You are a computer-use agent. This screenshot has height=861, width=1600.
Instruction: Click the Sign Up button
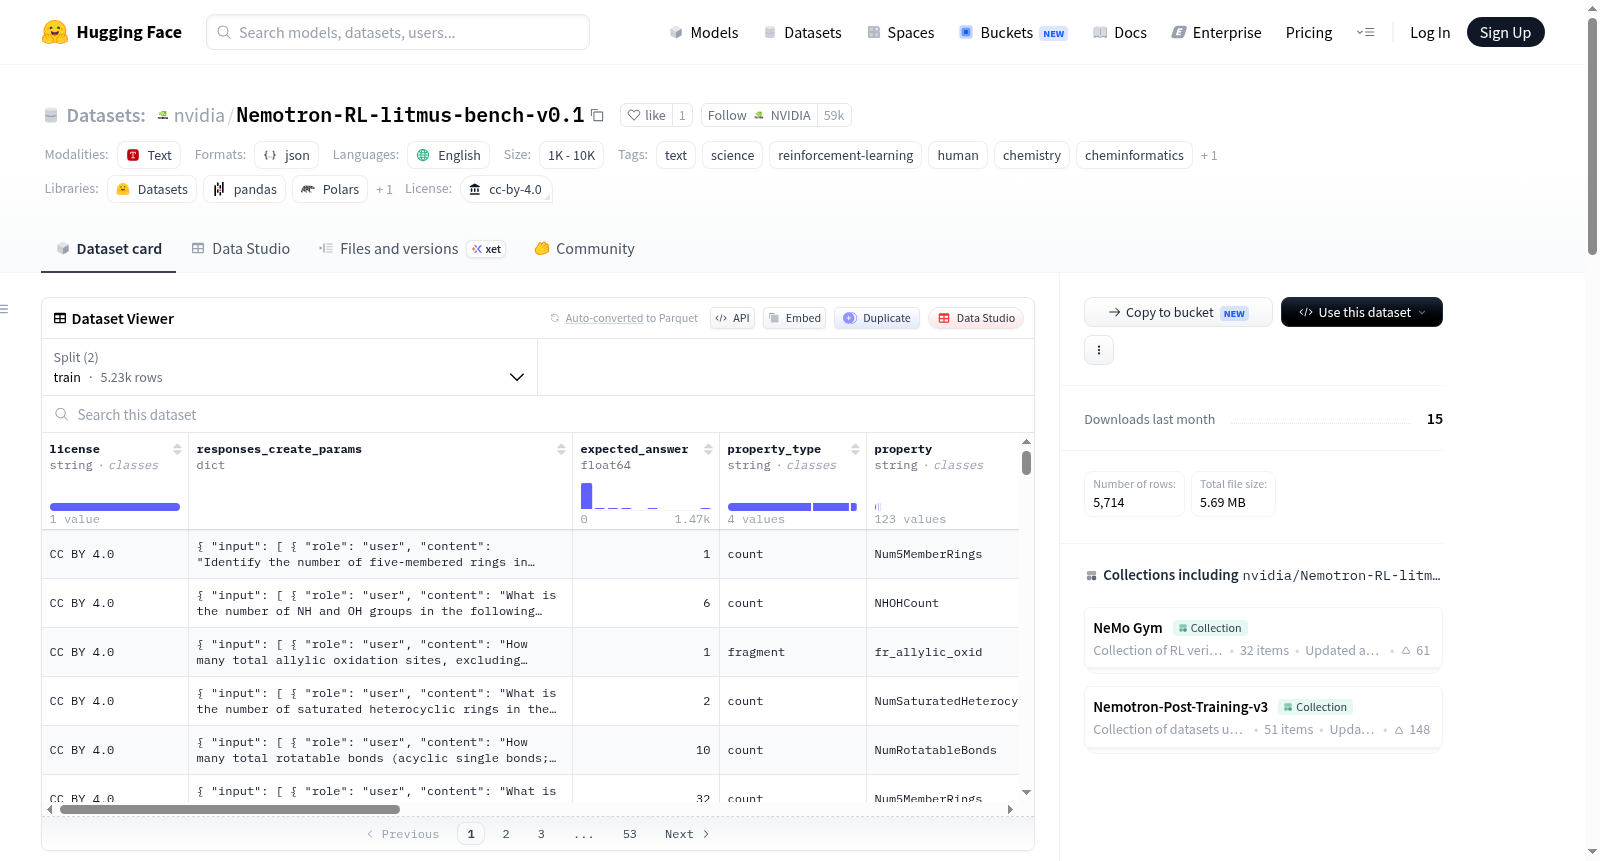point(1505,32)
